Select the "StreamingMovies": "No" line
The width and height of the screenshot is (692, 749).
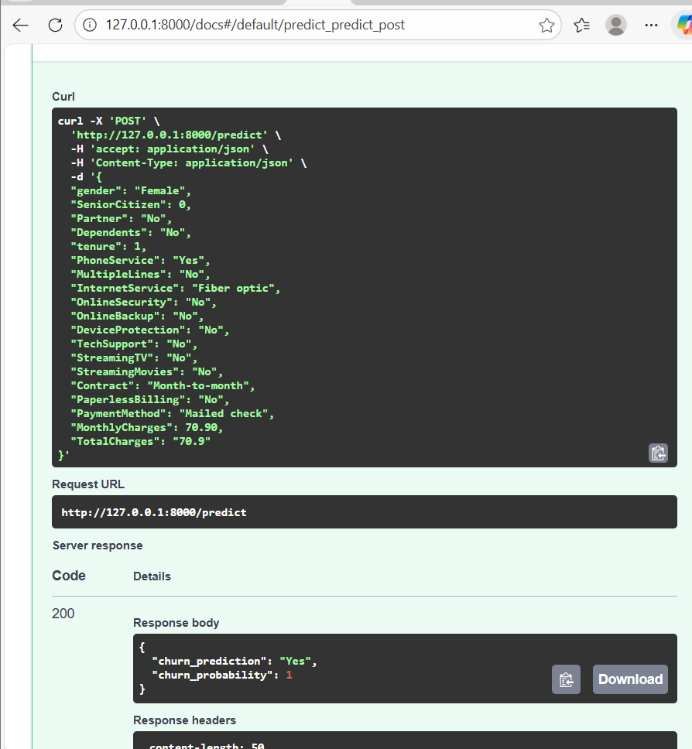tap(147, 372)
